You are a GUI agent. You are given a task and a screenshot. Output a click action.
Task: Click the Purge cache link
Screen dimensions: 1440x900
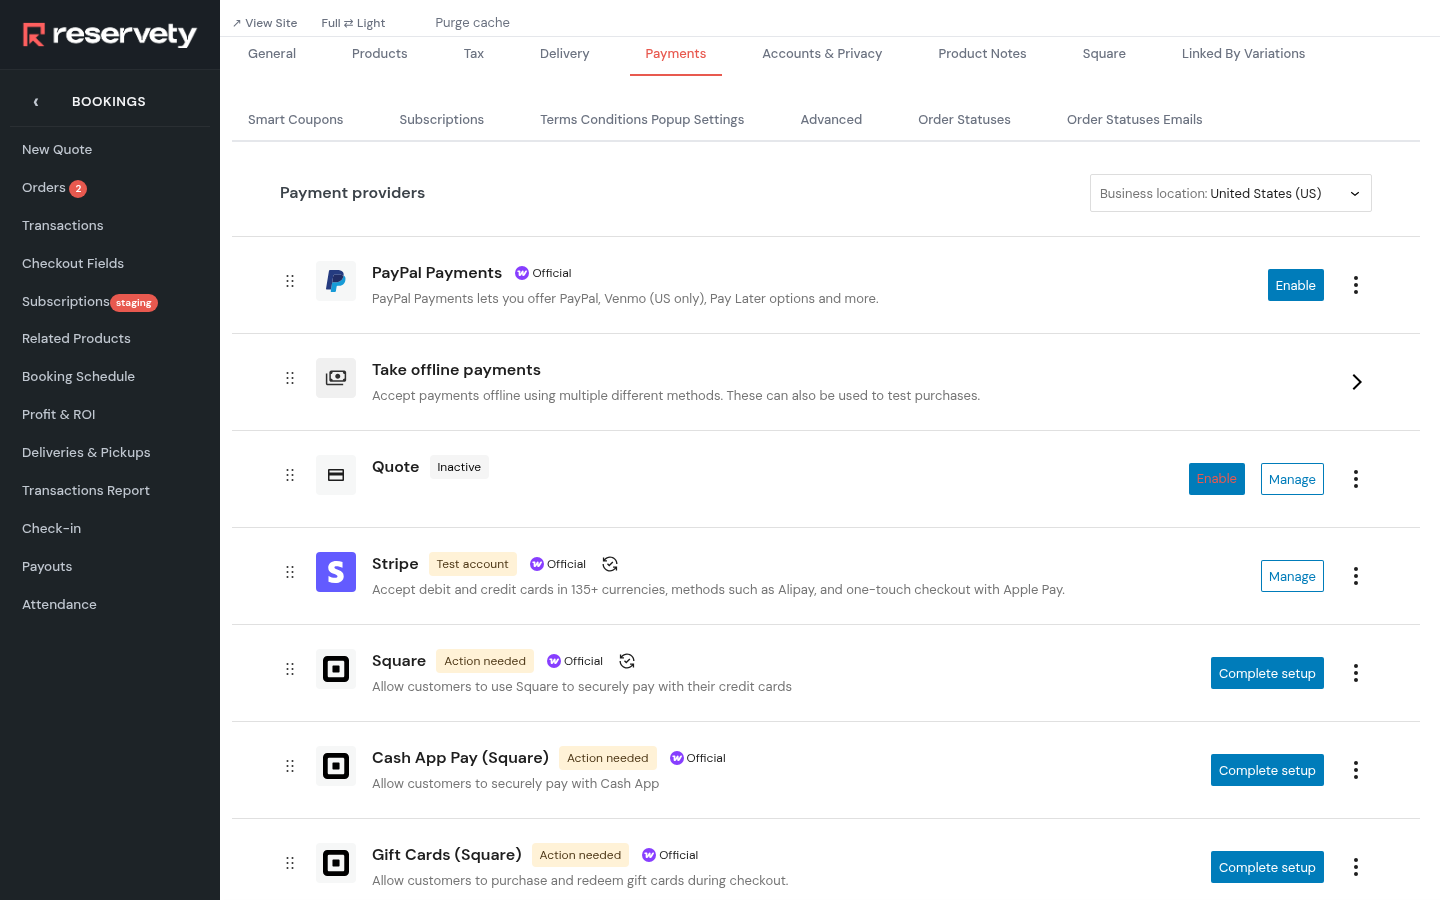[x=473, y=23]
